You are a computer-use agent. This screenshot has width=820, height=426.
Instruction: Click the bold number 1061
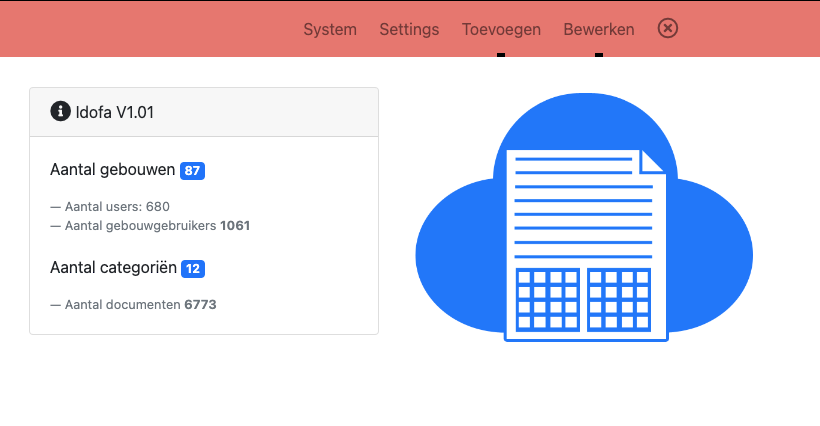click(235, 226)
